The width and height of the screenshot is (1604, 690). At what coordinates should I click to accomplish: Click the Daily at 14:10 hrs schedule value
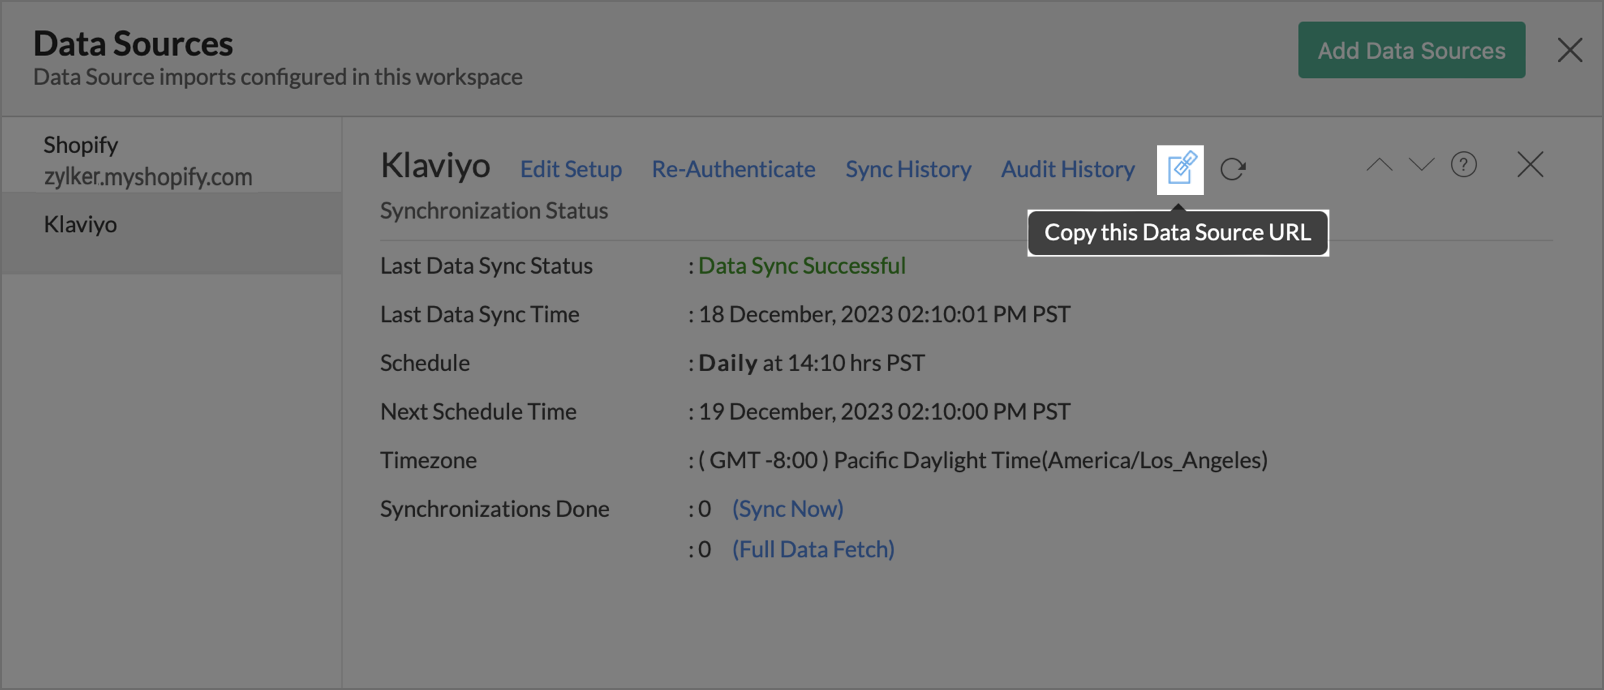(811, 363)
